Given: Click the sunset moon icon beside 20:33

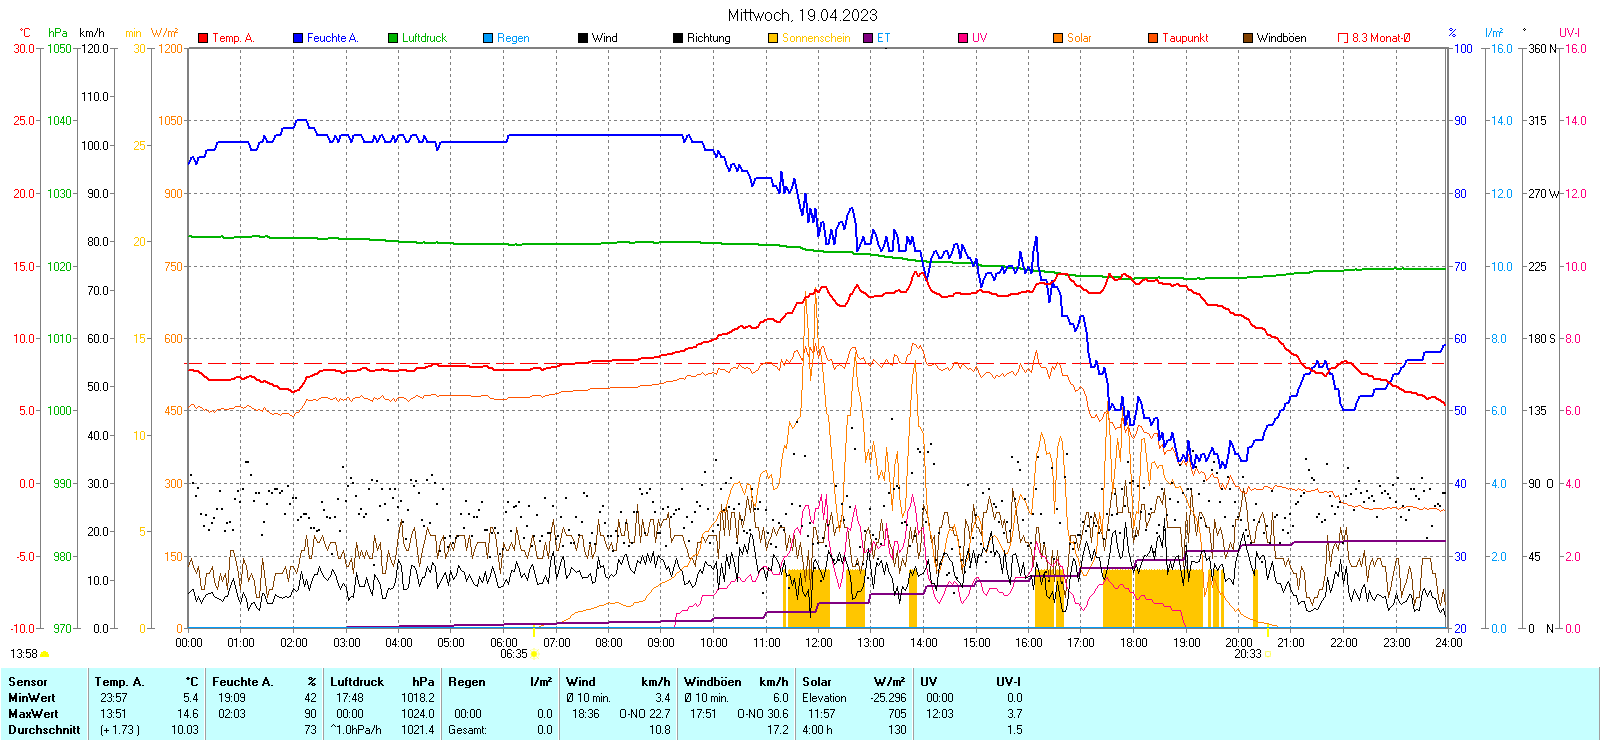Looking at the screenshot, I should [1269, 654].
